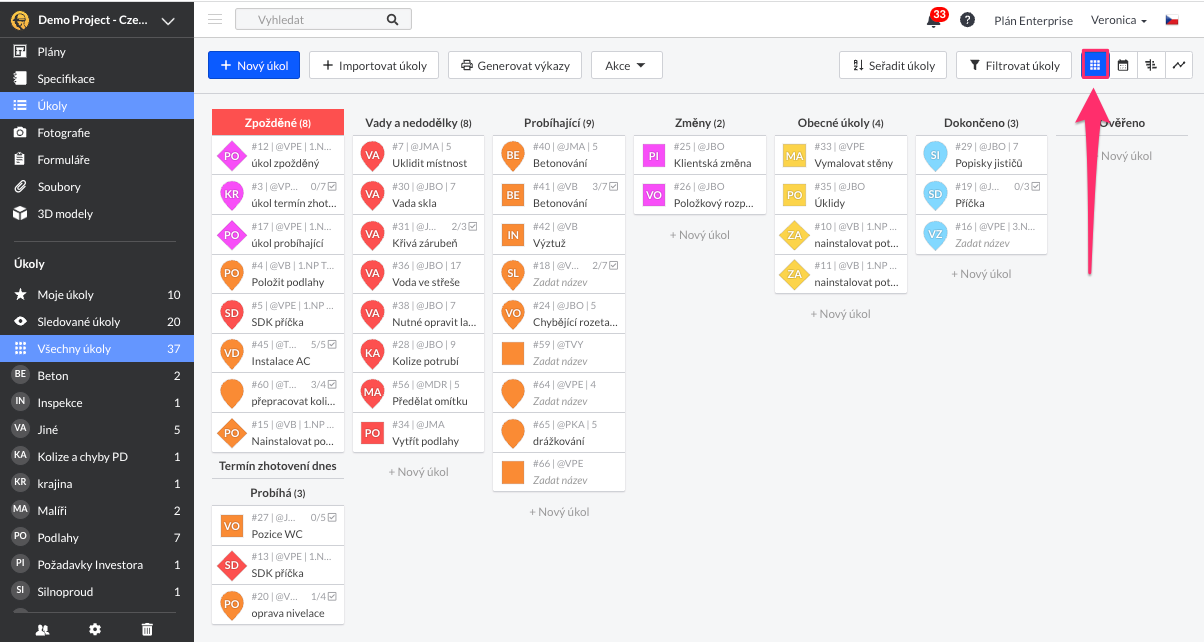Open the trash bin in sidebar footer
This screenshot has width=1204, height=642.
point(147,629)
